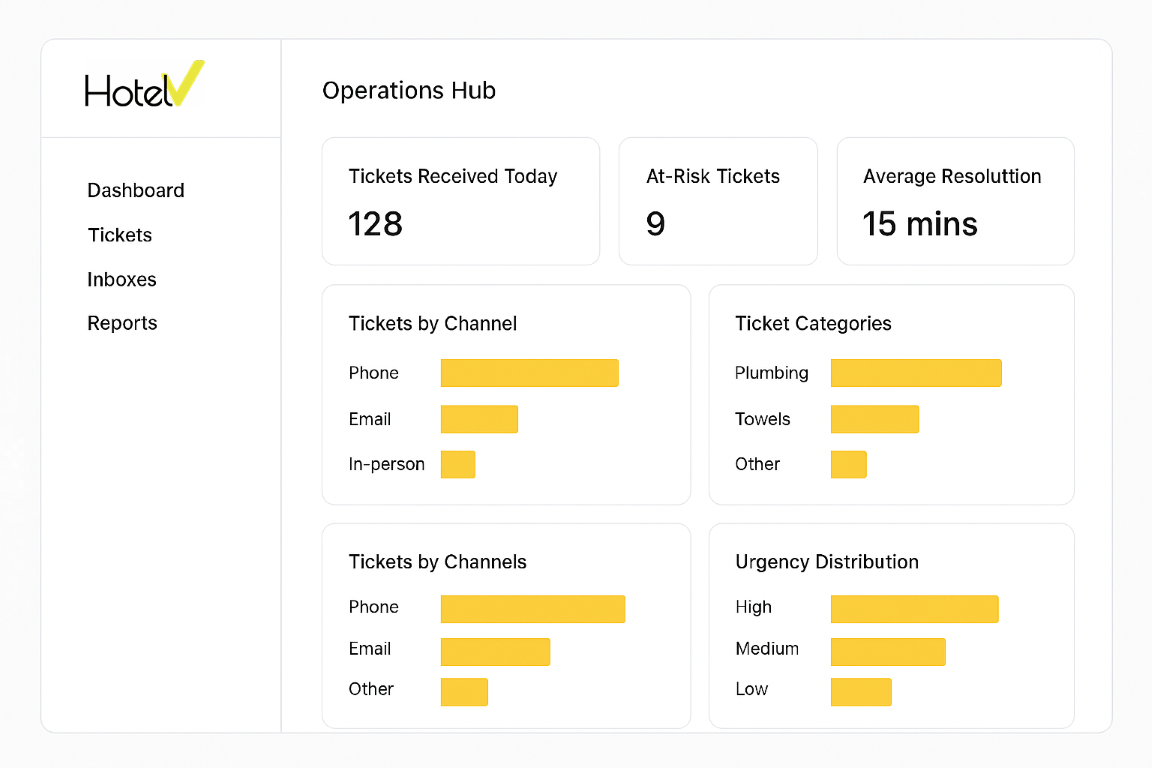Go to the Tickets section
The width and height of the screenshot is (1152, 768).
(120, 235)
